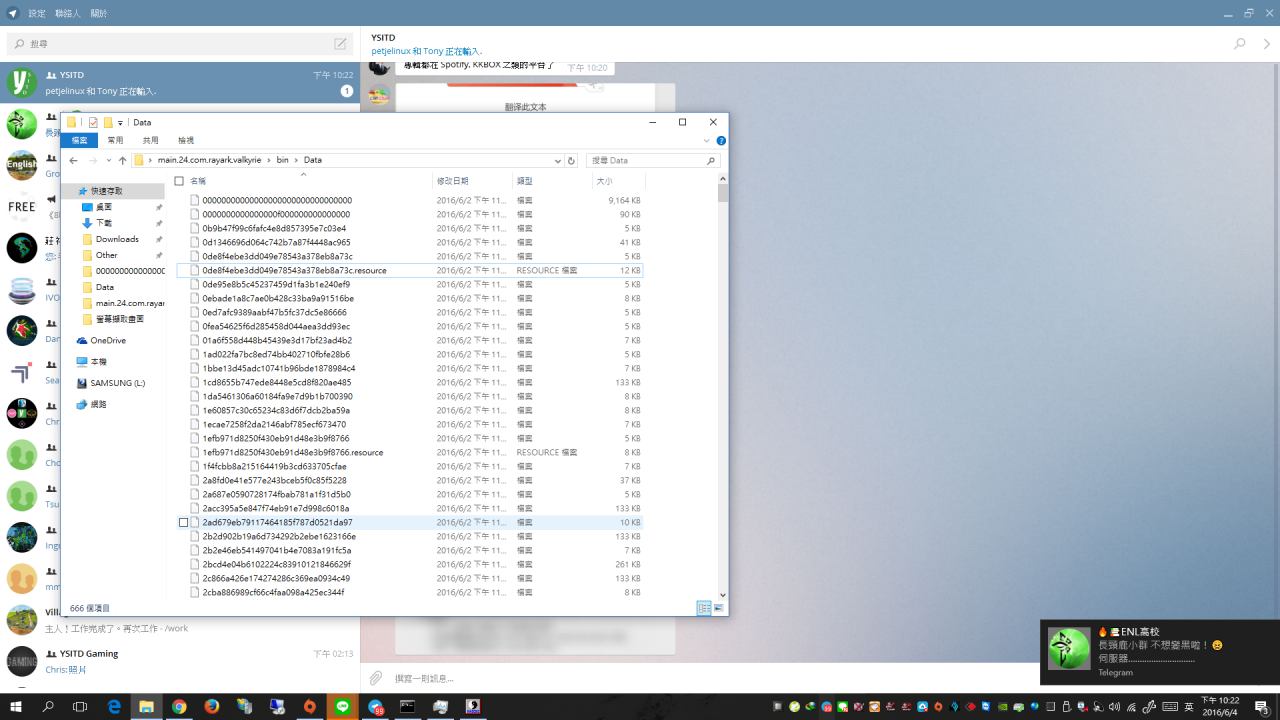Refresh the Data folder view
The width and height of the screenshot is (1280, 720).
[x=571, y=160]
